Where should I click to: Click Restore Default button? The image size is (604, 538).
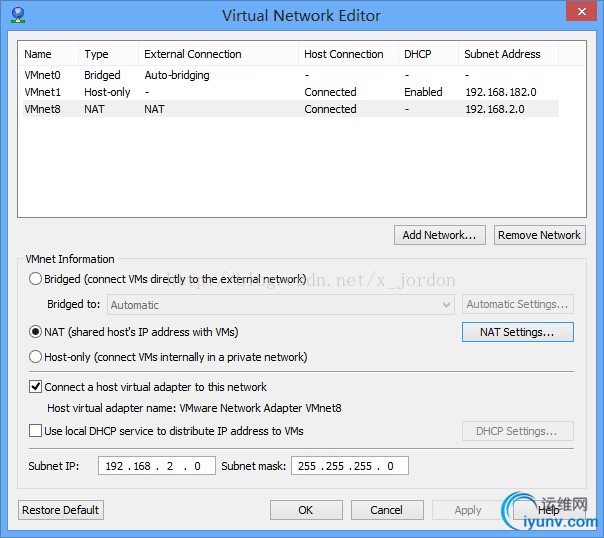click(x=61, y=510)
